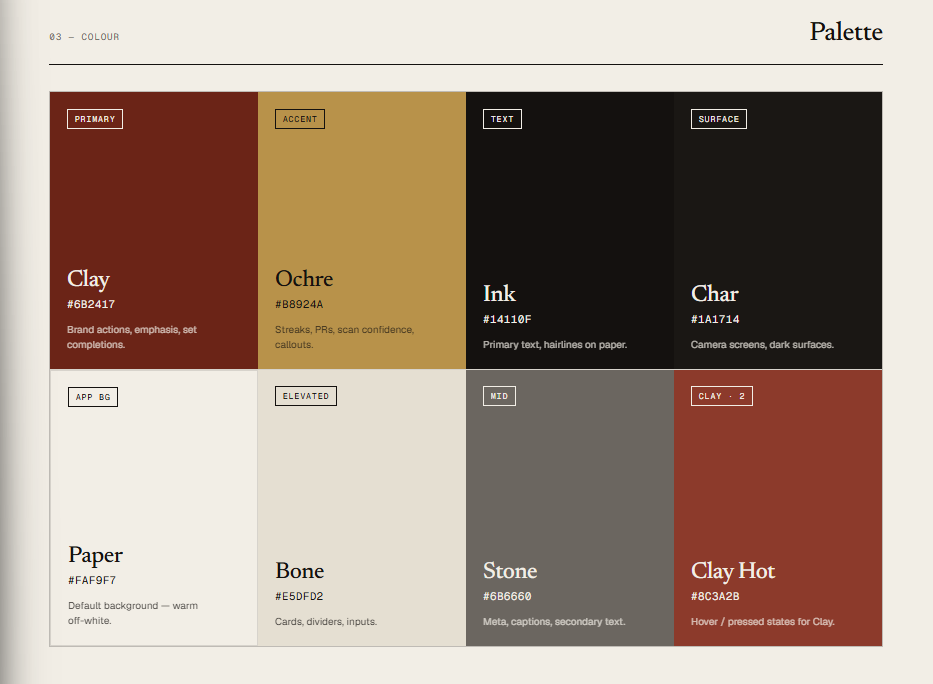This screenshot has width=933, height=684.
Task: Click description 'Primary text, hairlines on paper.'
Action: coord(555,345)
